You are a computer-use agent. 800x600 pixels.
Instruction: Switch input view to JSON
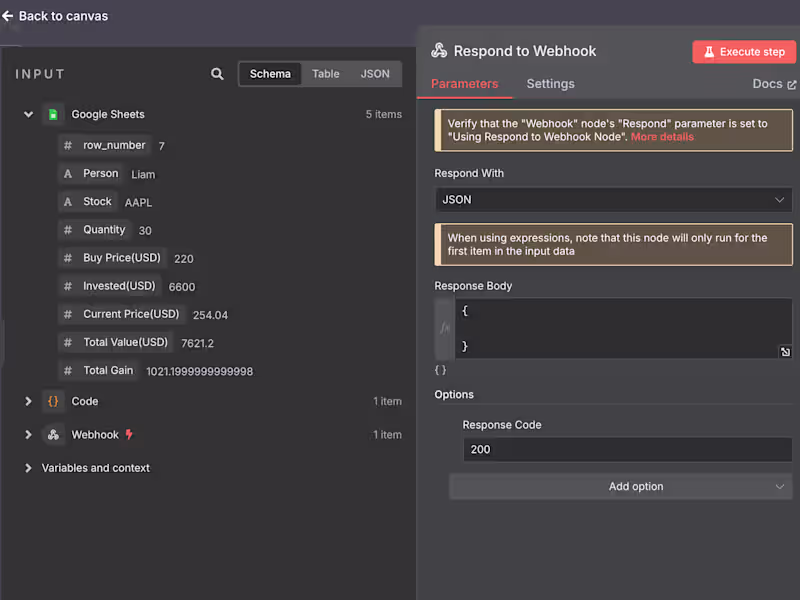(x=375, y=74)
